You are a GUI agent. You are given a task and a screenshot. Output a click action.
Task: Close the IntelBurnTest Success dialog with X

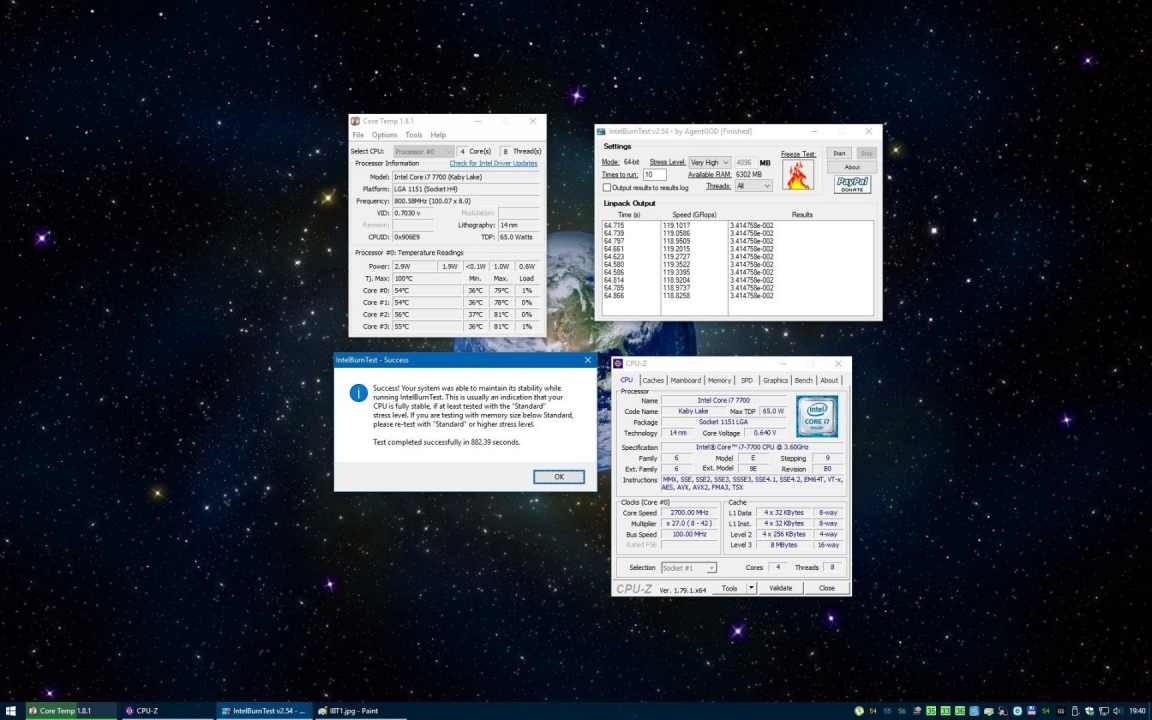click(588, 360)
